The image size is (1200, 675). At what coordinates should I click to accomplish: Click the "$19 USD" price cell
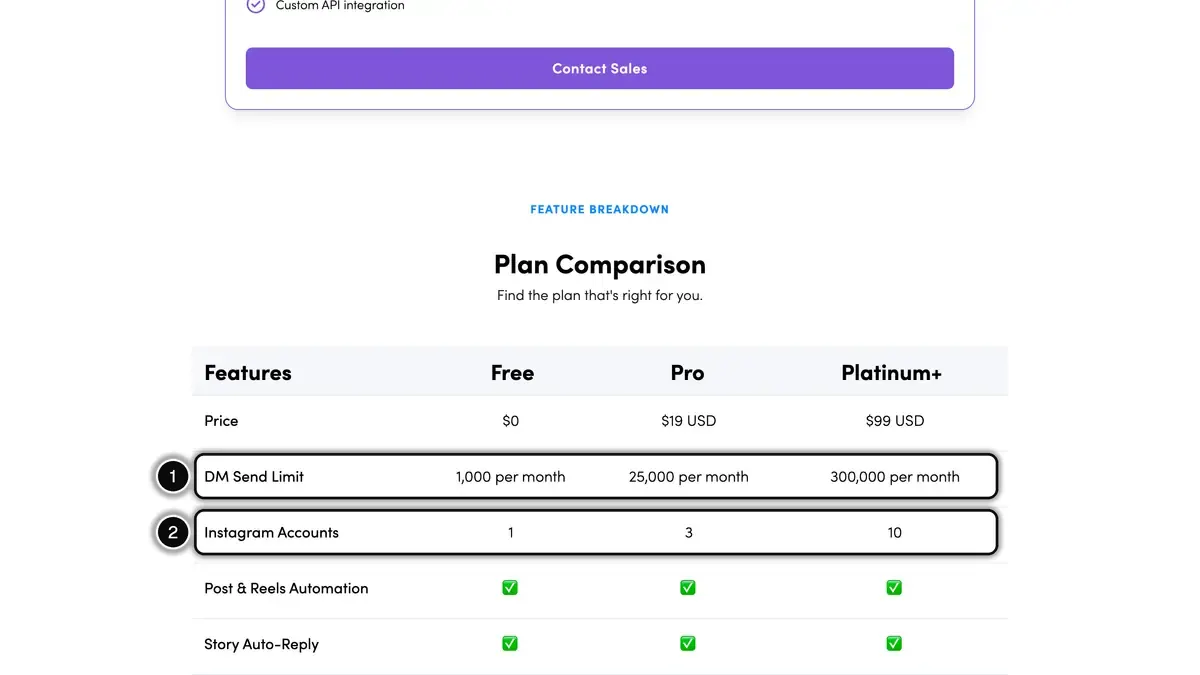pyautogui.click(x=688, y=421)
